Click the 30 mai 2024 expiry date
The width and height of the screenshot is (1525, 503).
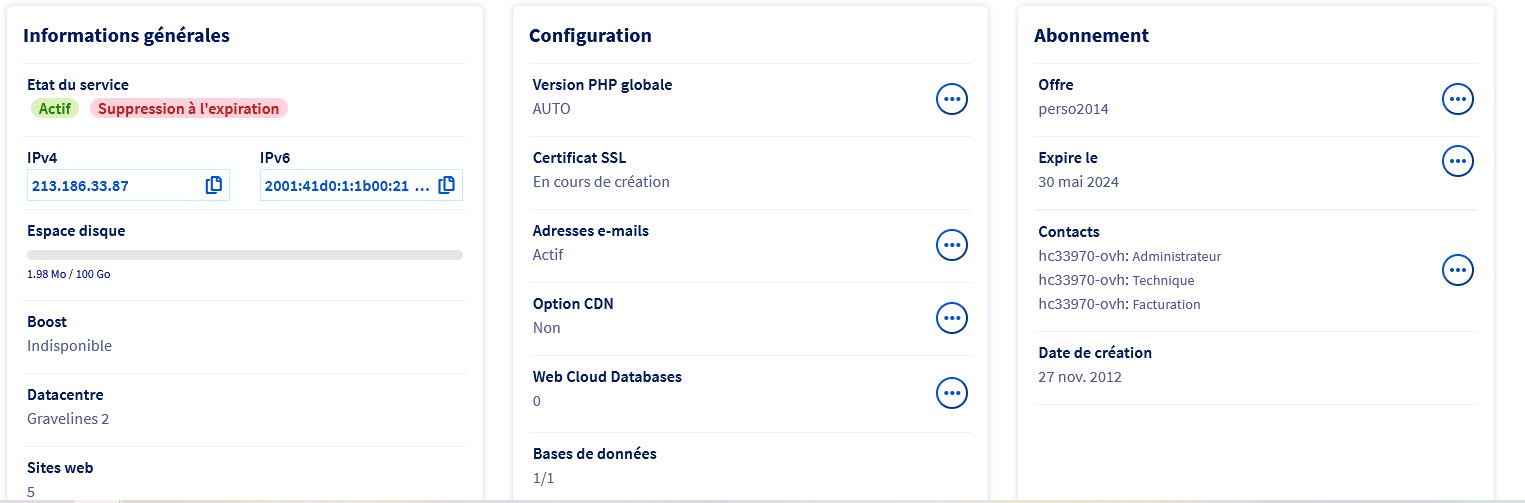1078,182
